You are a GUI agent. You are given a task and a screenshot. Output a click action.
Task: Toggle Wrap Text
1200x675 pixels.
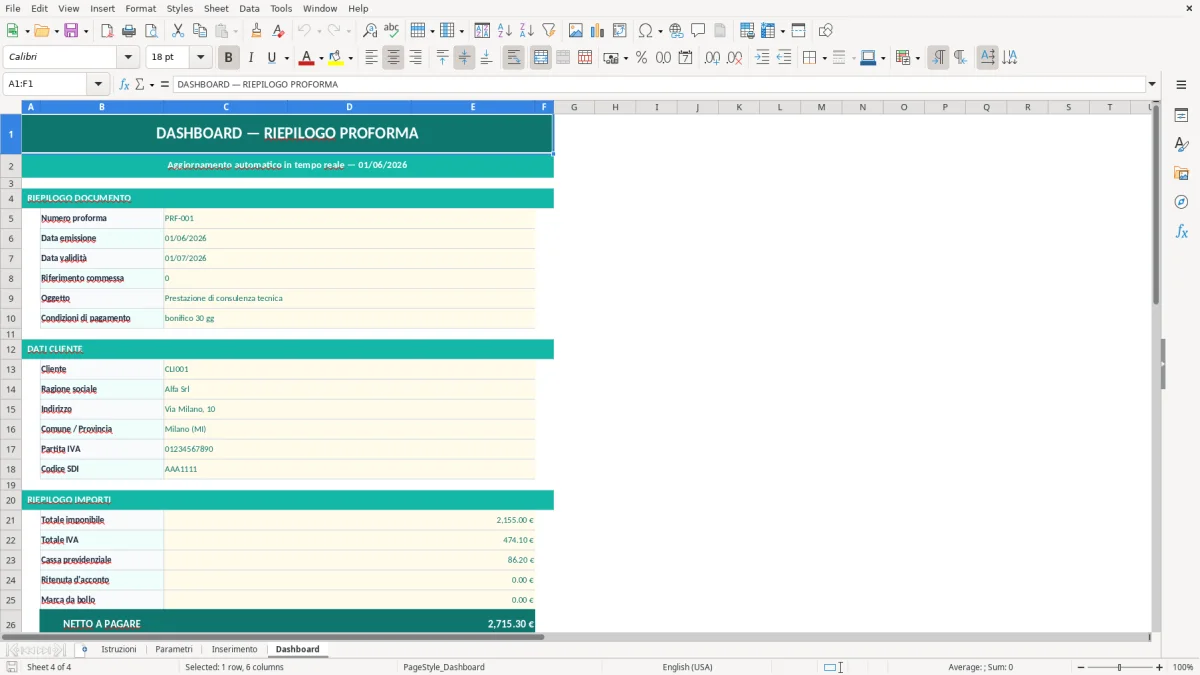tap(514, 58)
